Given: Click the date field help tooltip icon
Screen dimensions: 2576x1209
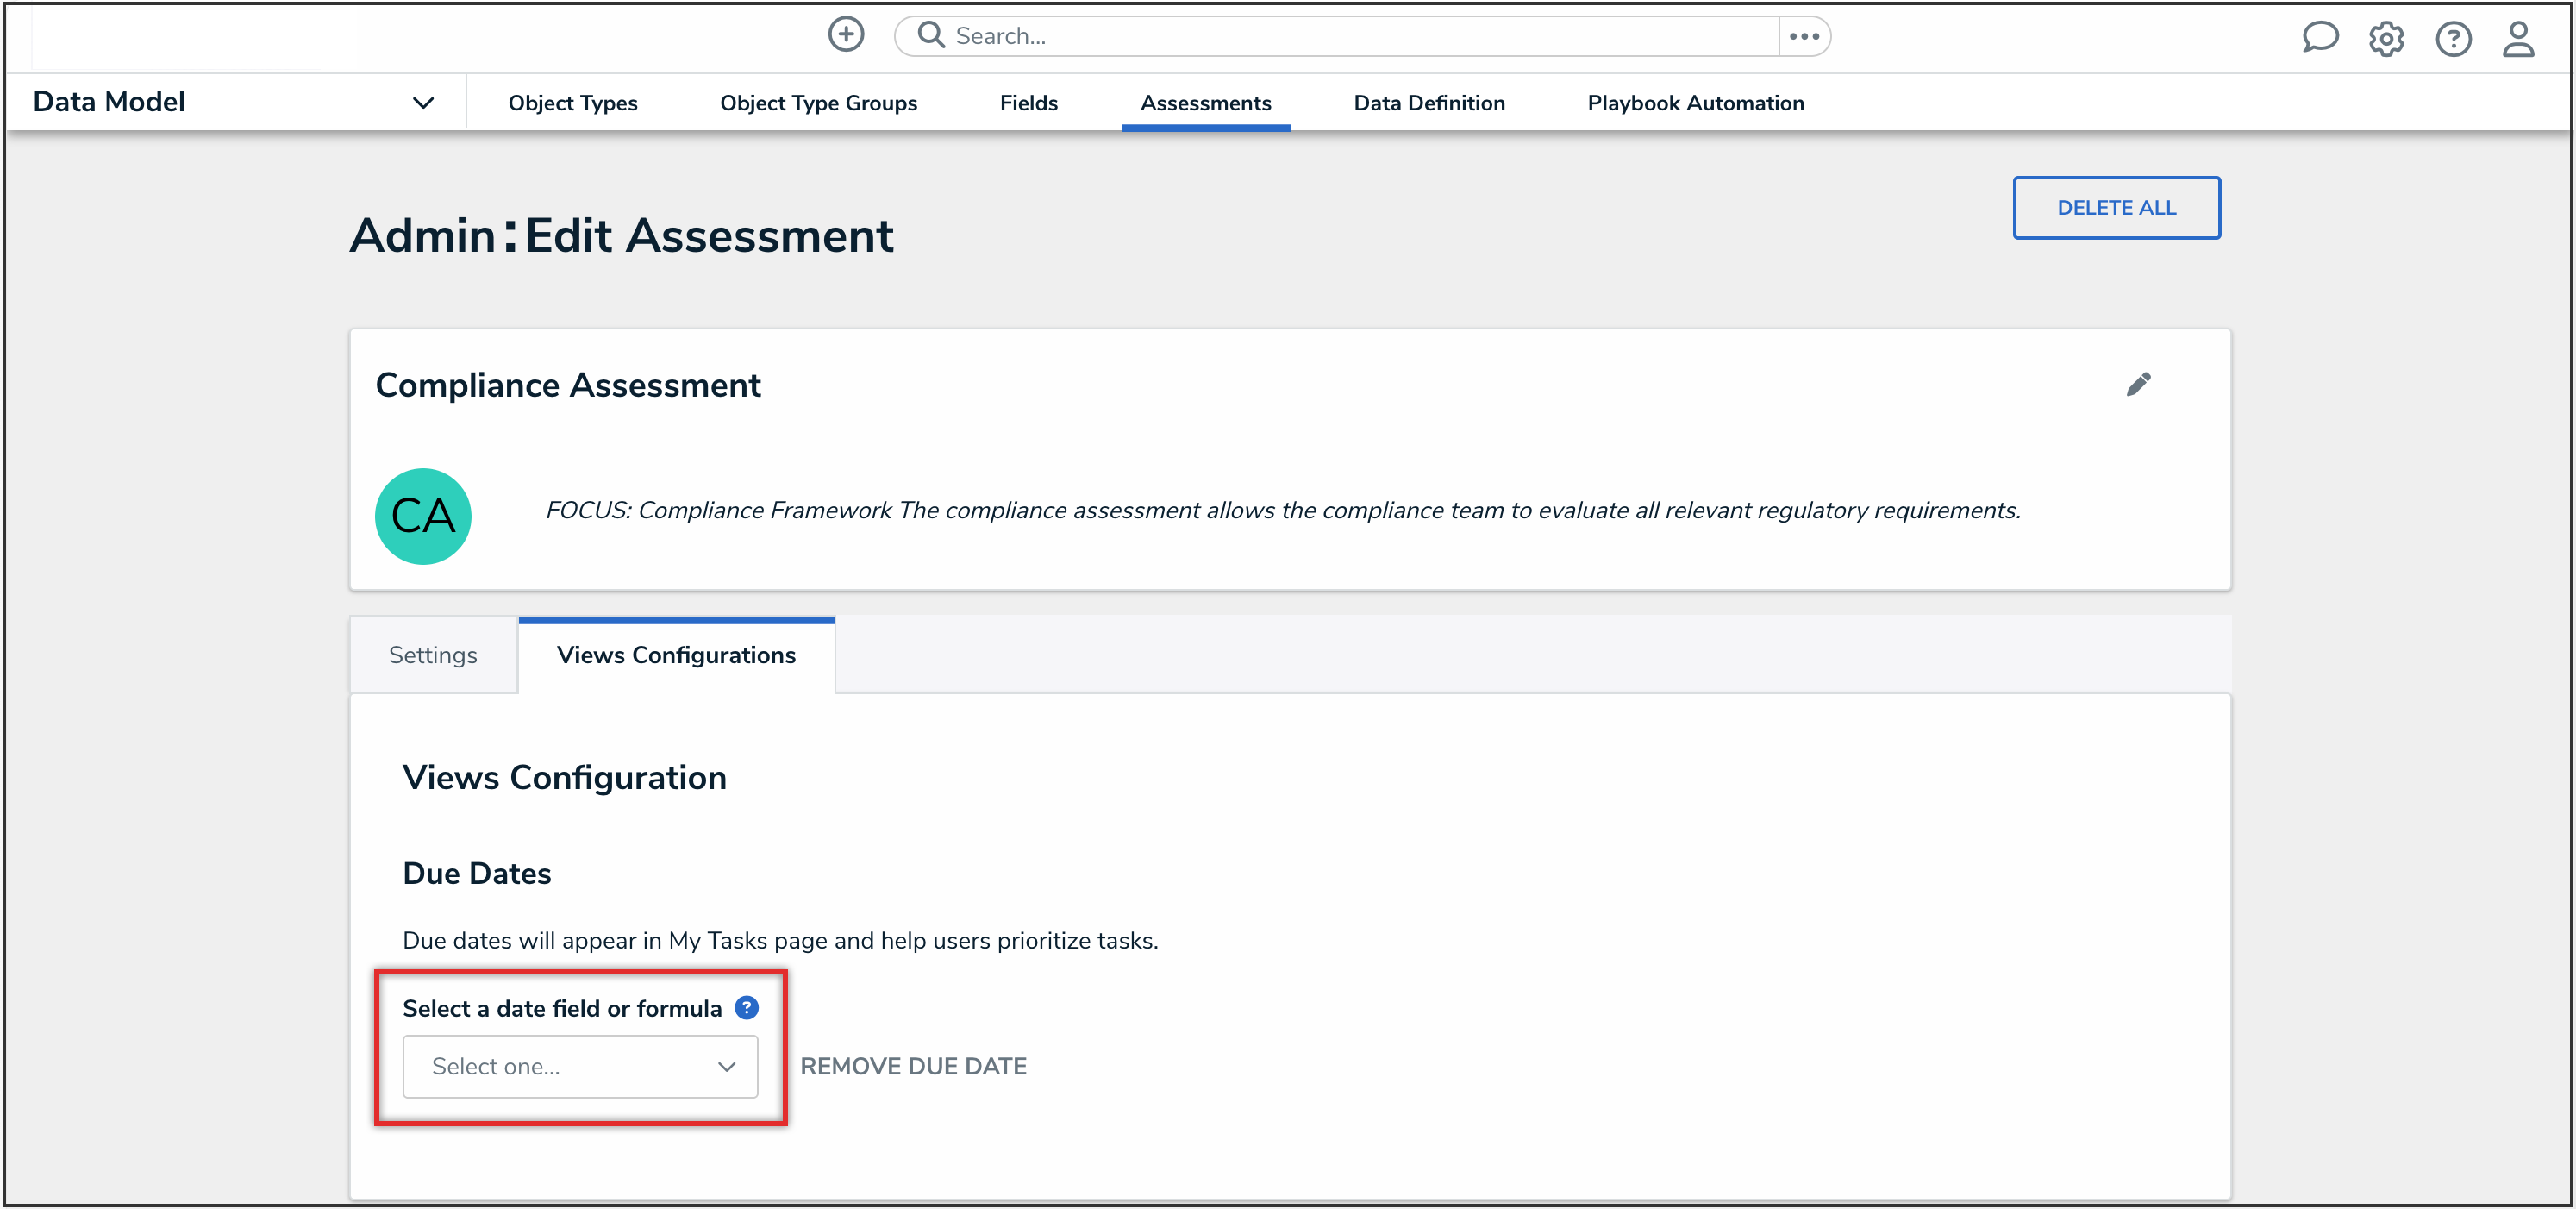Looking at the screenshot, I should coord(747,1008).
